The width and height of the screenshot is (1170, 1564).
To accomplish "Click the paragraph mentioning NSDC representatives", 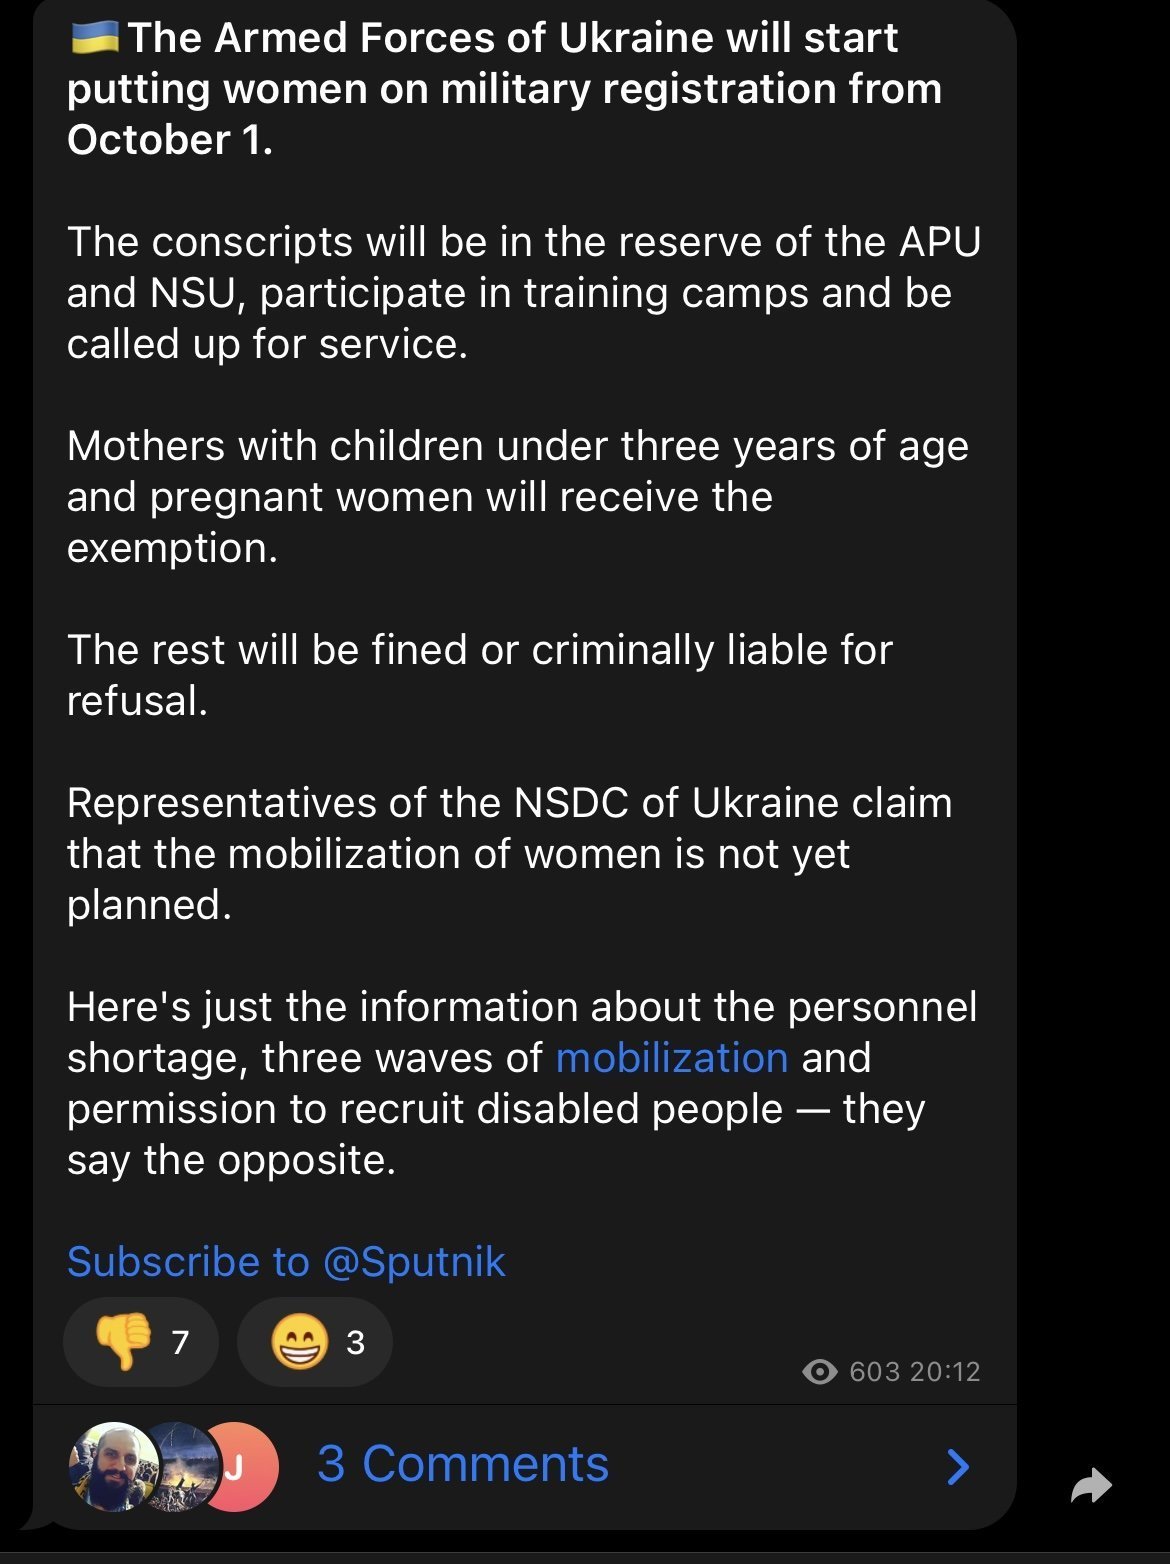I will point(510,854).
